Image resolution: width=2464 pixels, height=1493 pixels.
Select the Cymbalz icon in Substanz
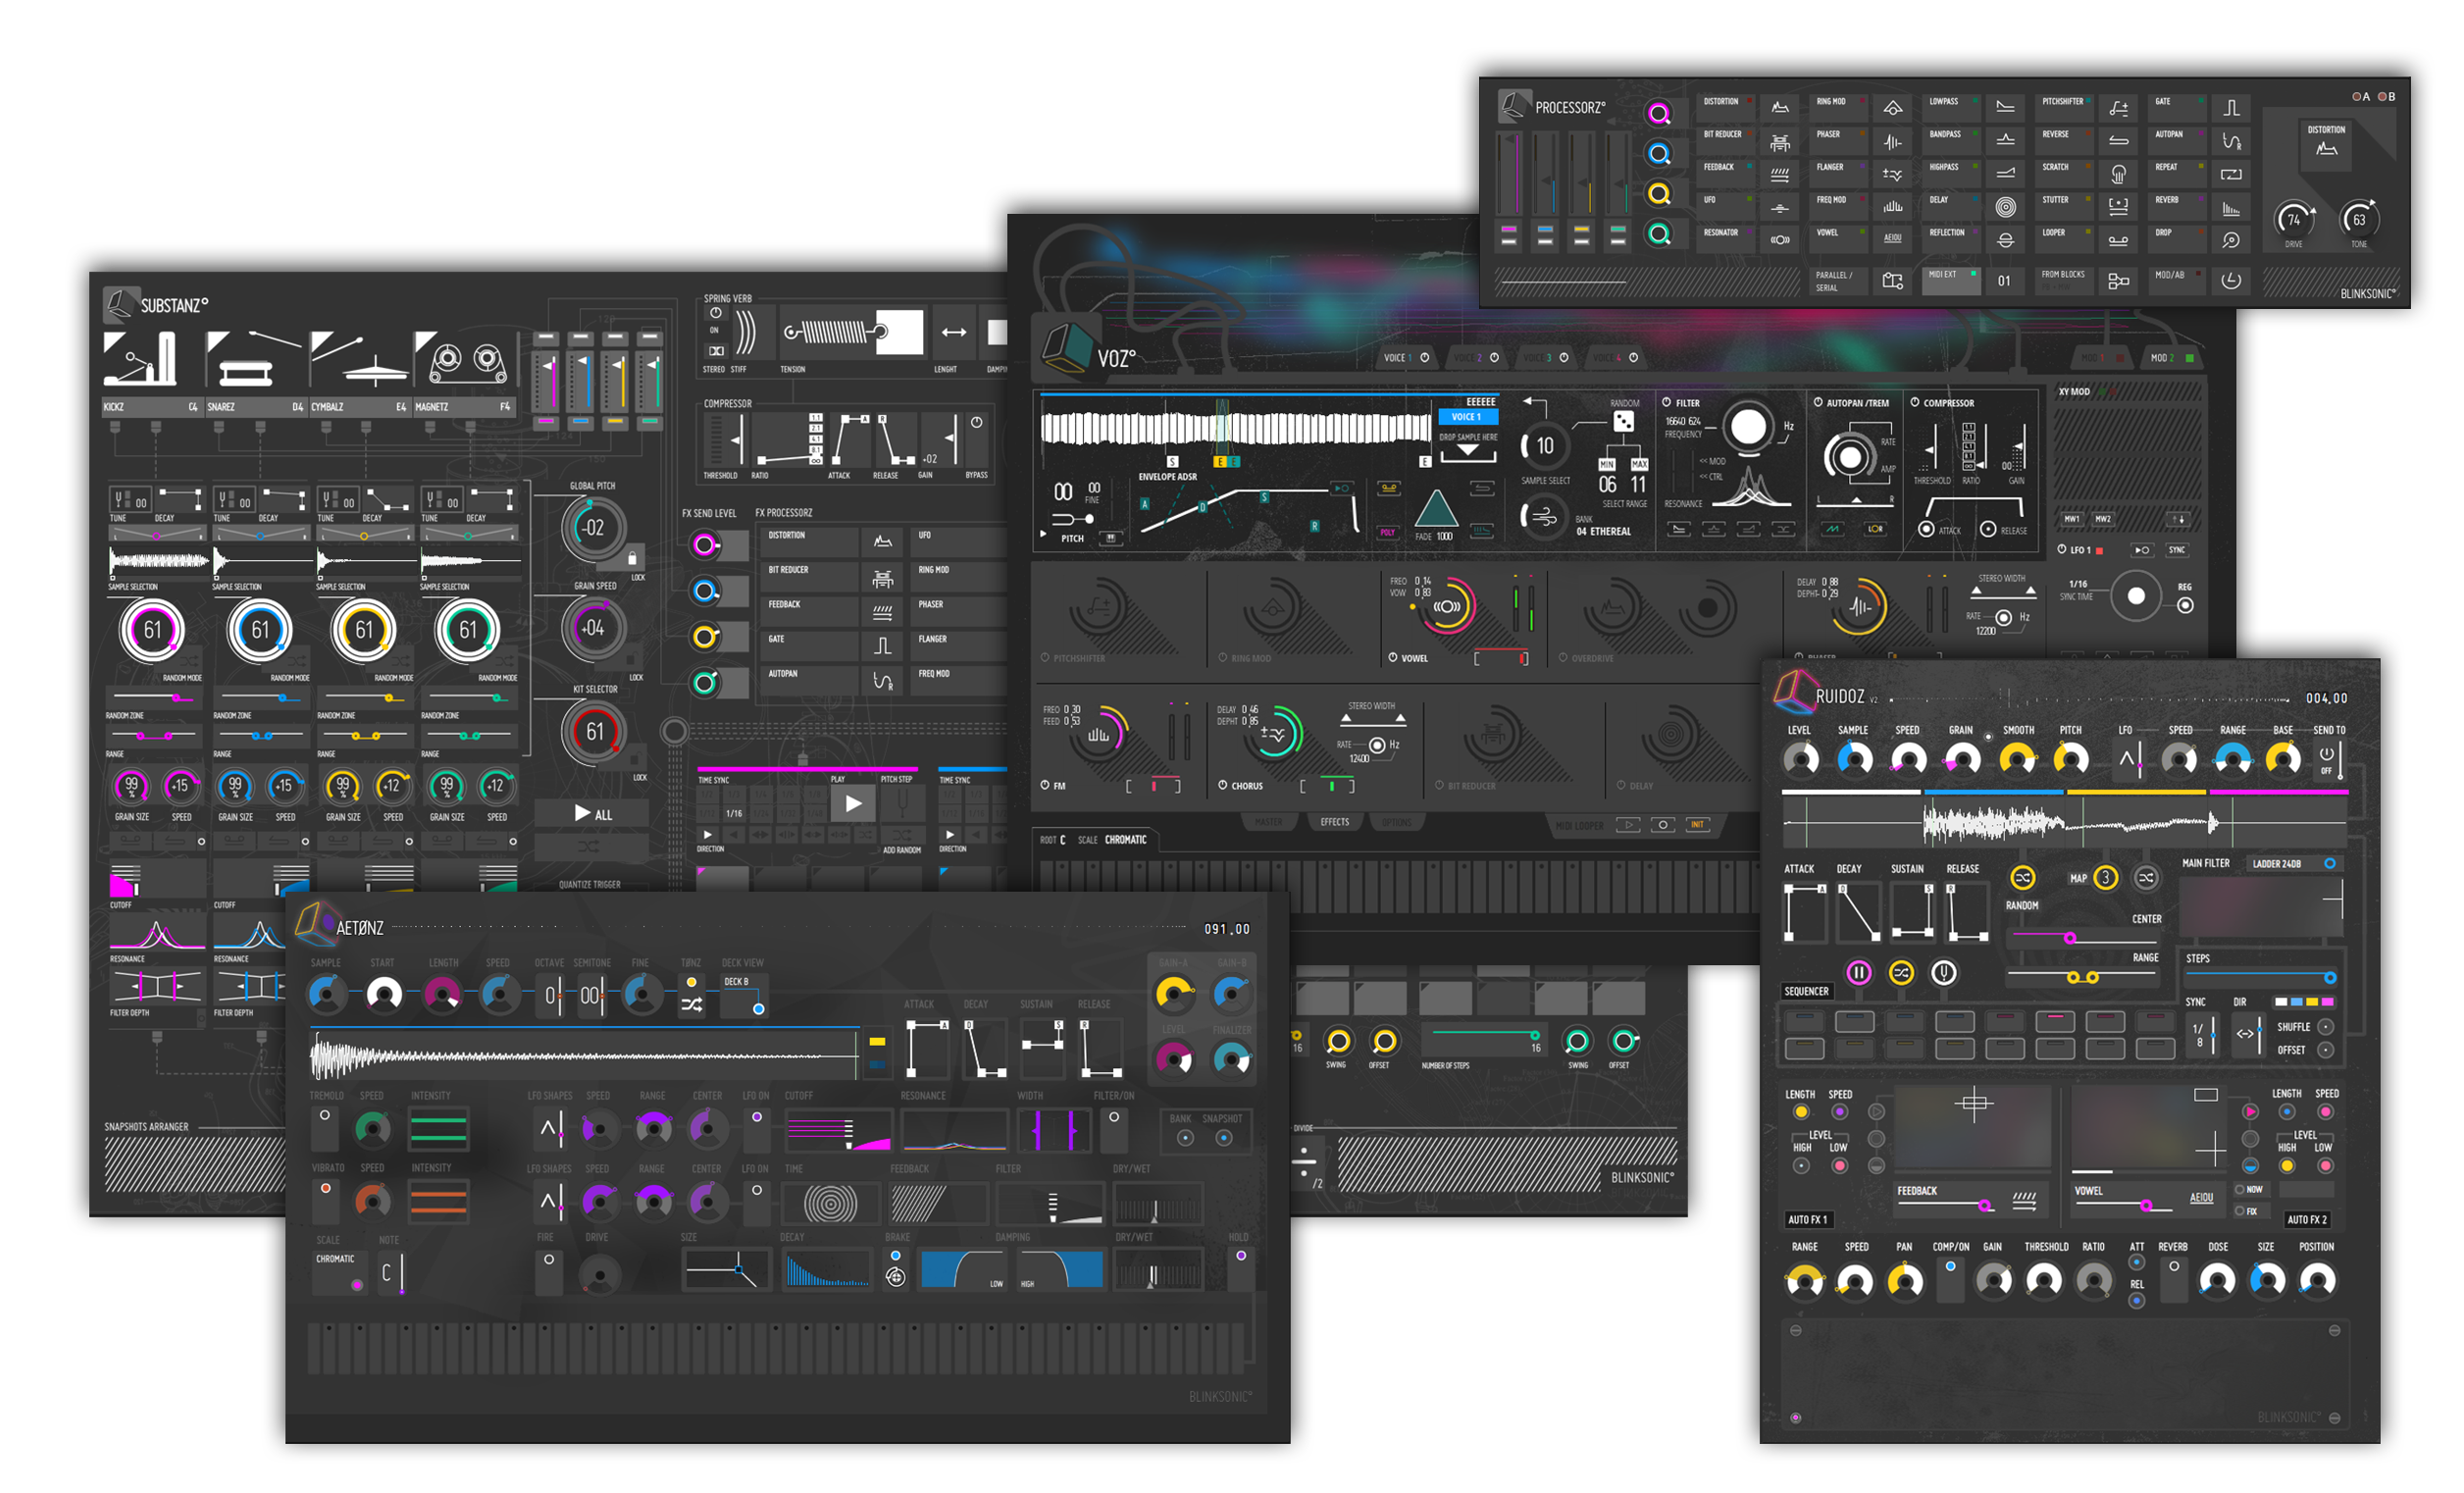click(x=360, y=359)
